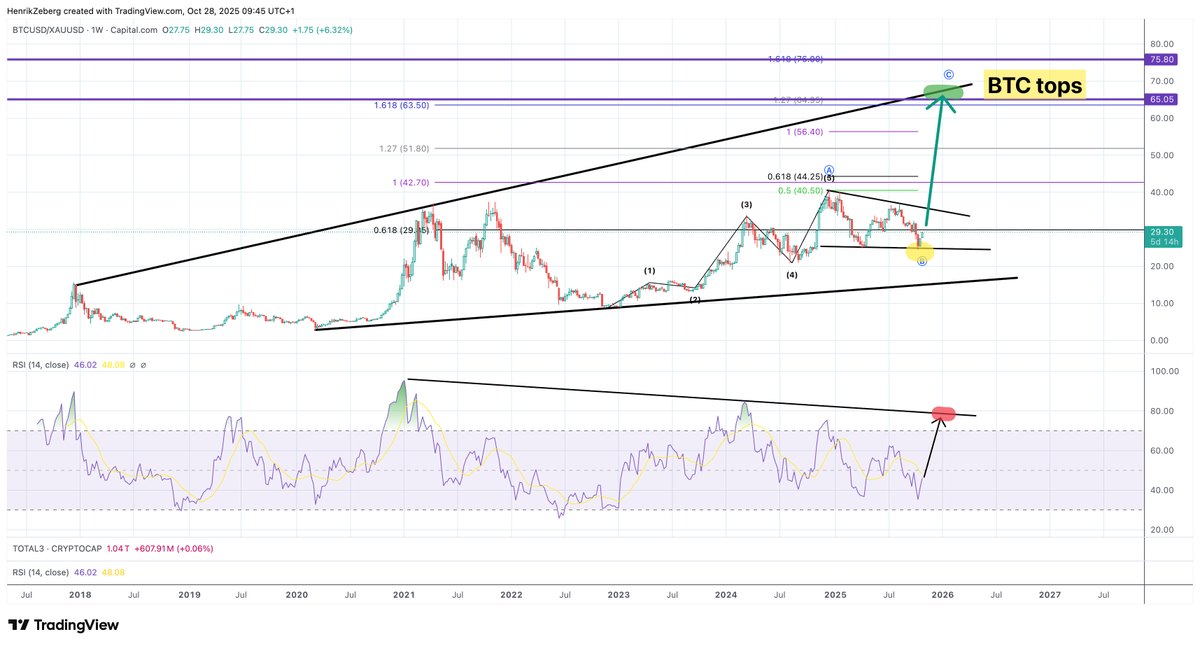Image resolution: width=1200 pixels, height=646 pixels.
Task: Click the 2021 label on the time axis
Action: [x=404, y=594]
